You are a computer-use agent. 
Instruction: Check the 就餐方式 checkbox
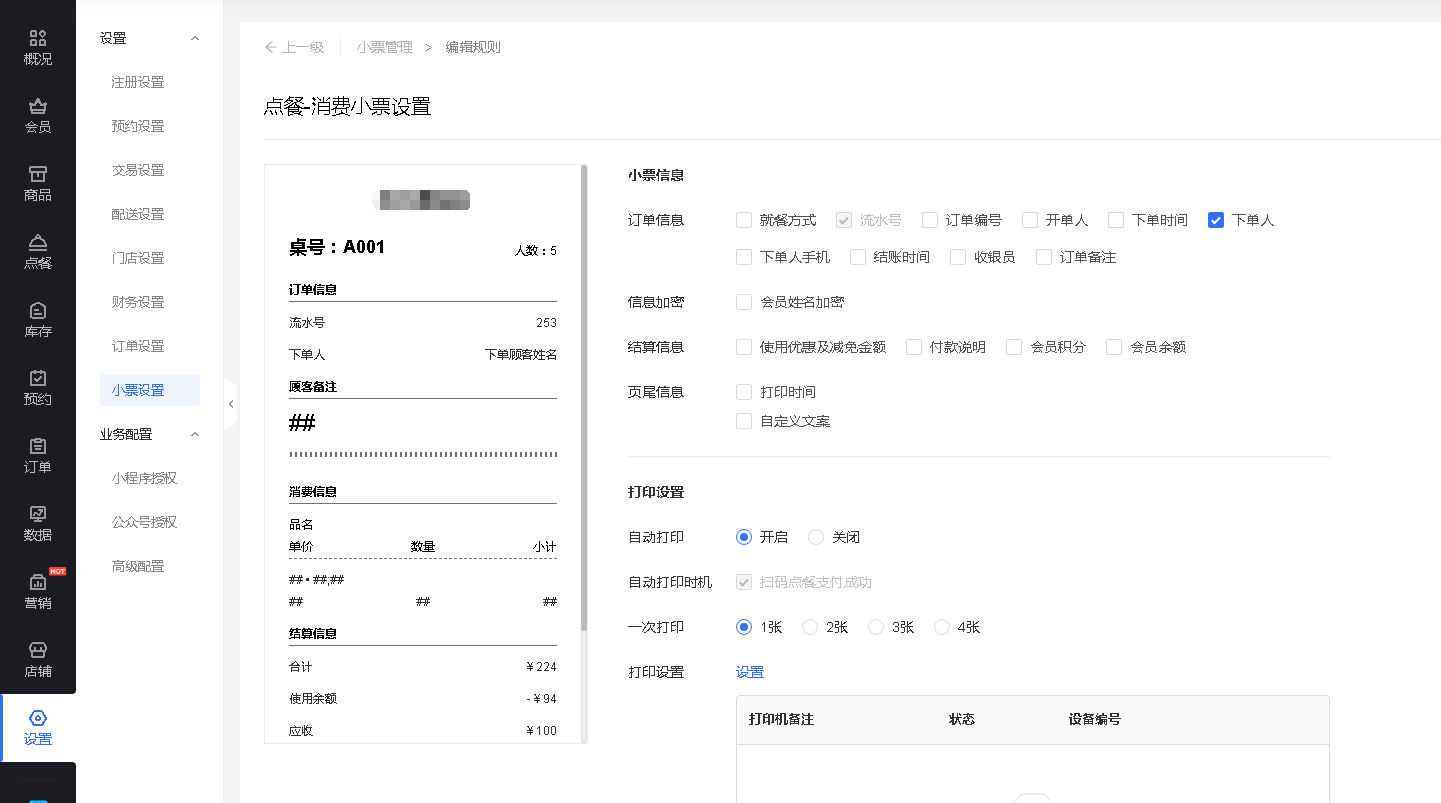click(744, 220)
